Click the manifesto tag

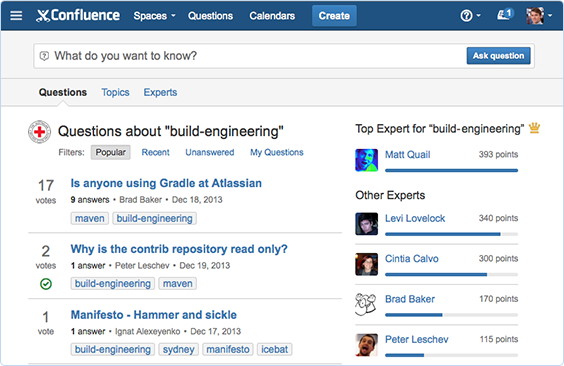point(228,349)
